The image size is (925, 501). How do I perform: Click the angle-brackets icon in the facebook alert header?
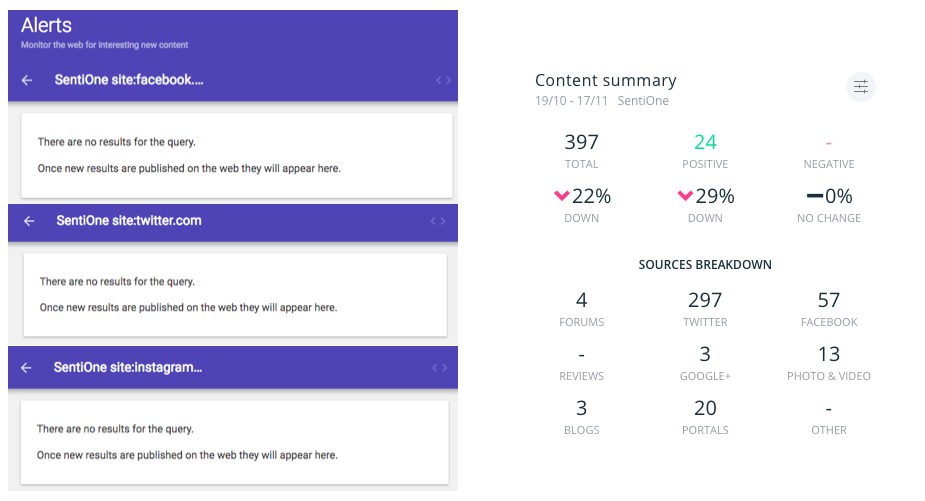[x=443, y=80]
